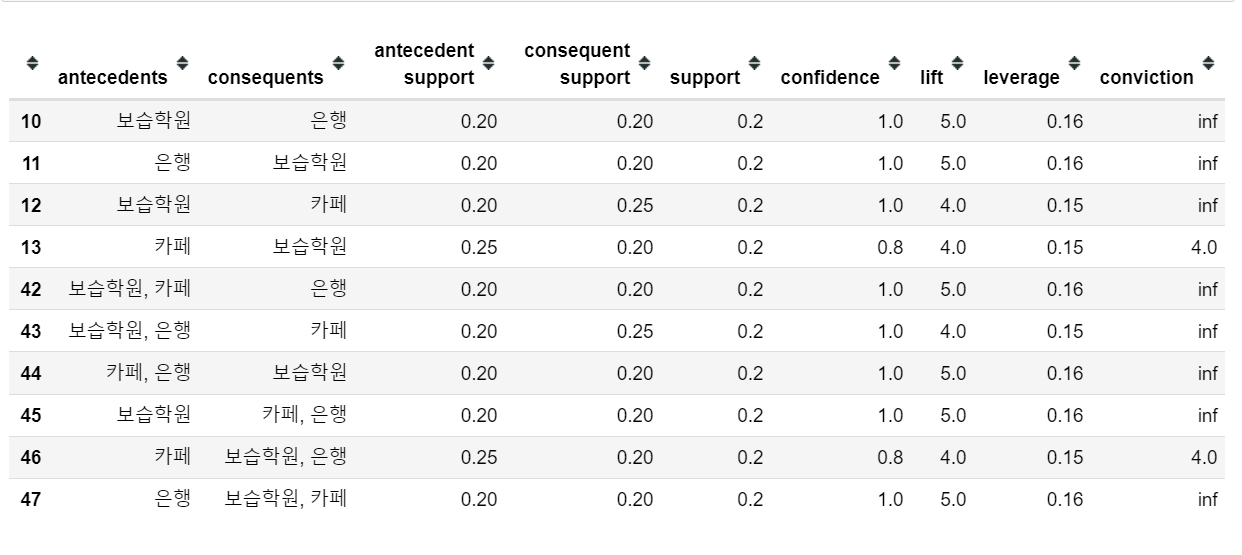Click the confidence column sort icon
Viewport: 1242px width, 555px height.
pos(894,63)
